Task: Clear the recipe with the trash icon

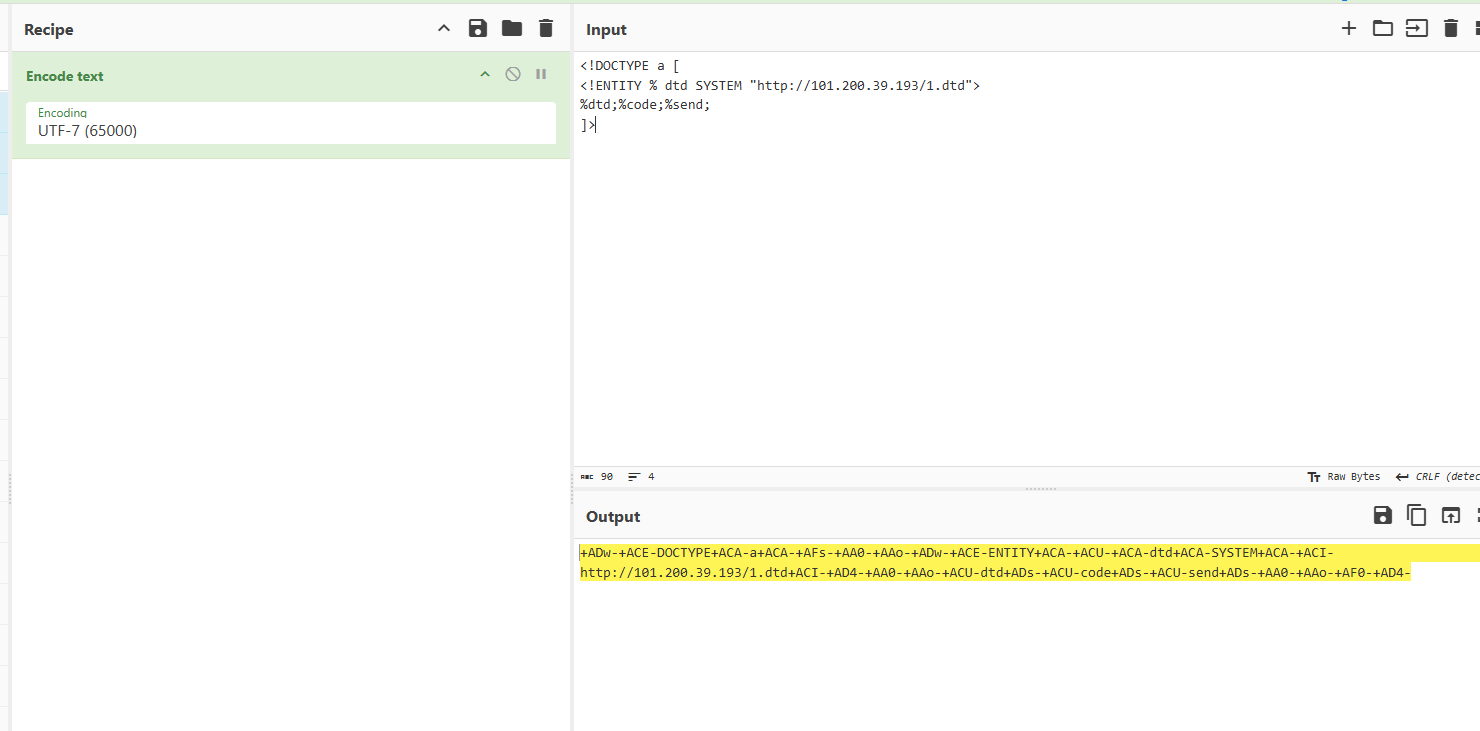Action: [x=545, y=29]
